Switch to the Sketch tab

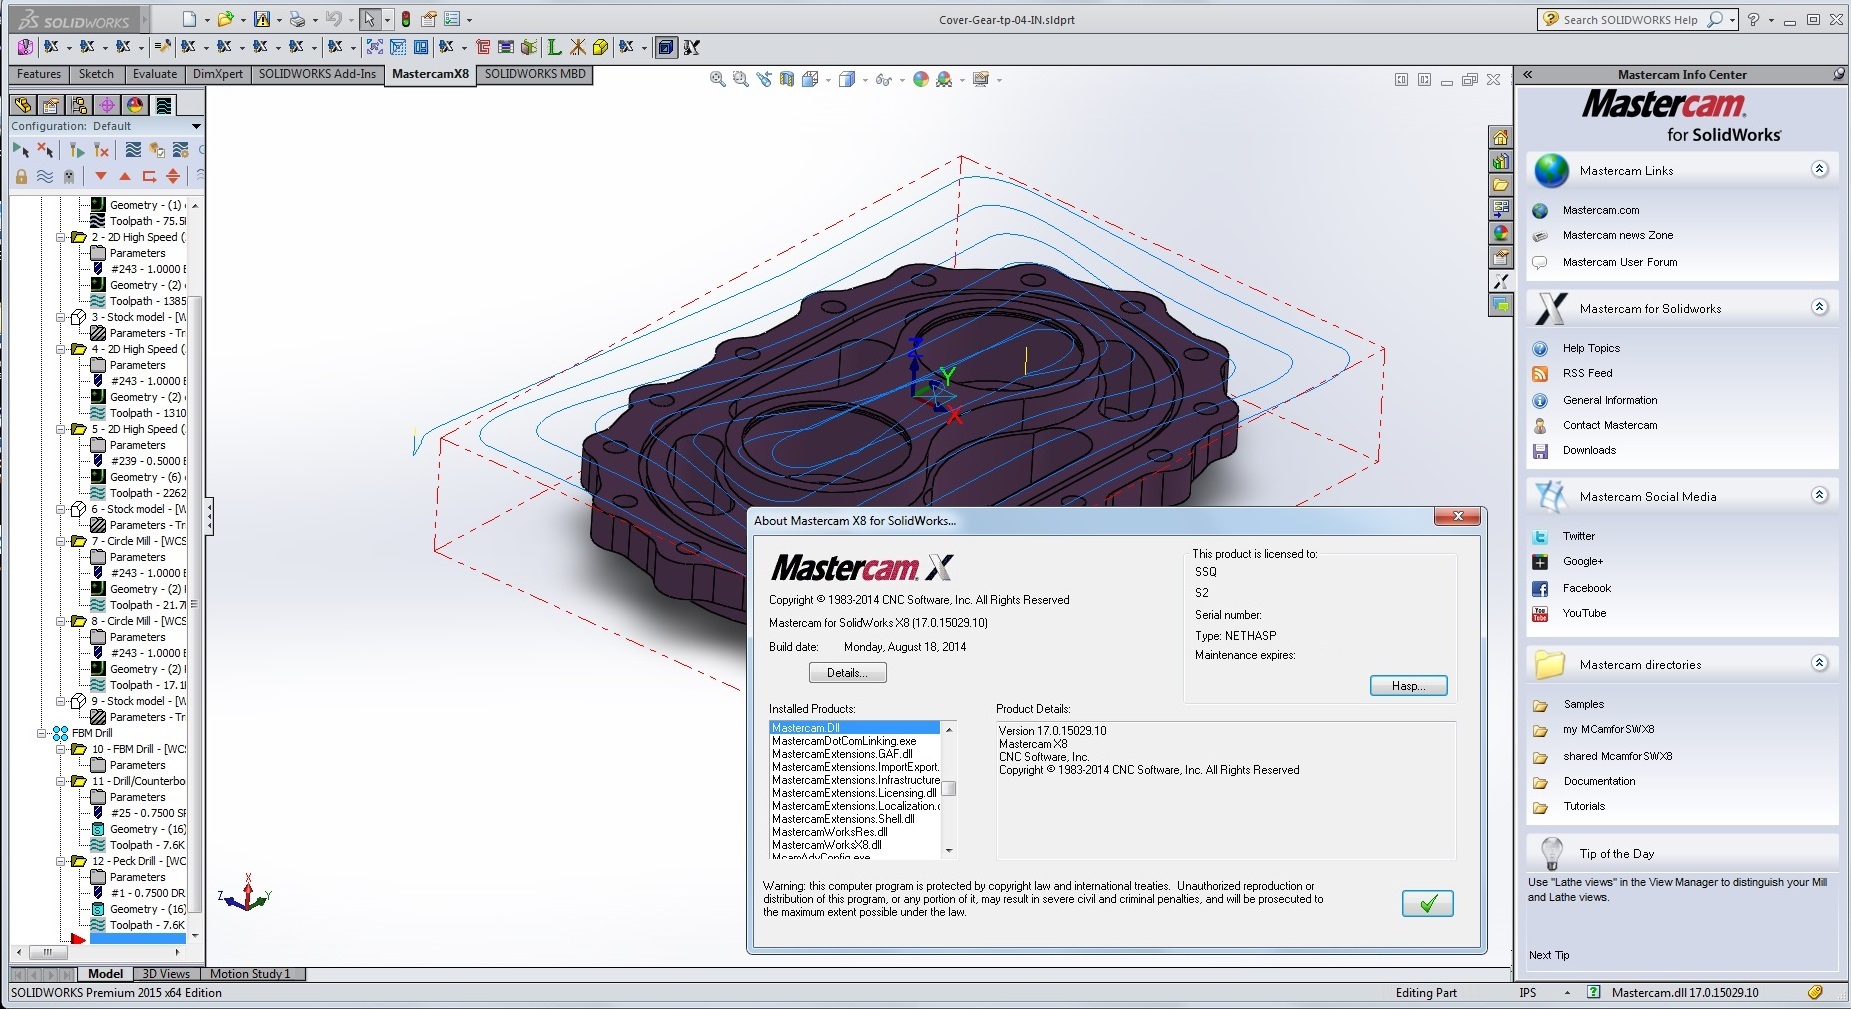click(96, 74)
